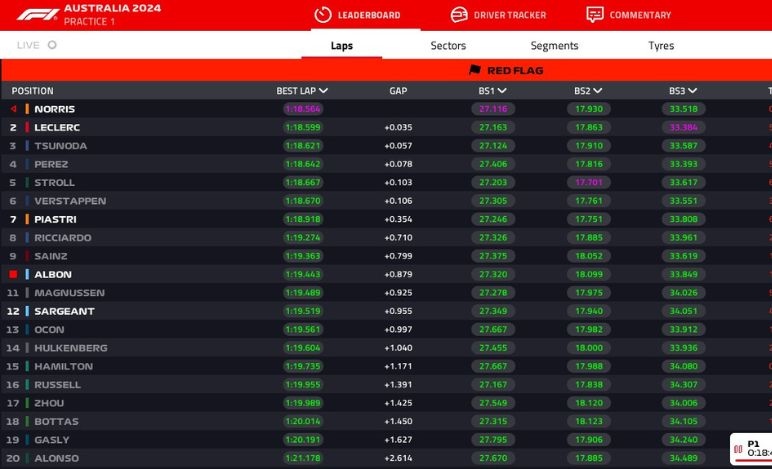This screenshot has width=772, height=469.
Task: Click the Leaderboard stopwatch icon
Action: pos(322,15)
